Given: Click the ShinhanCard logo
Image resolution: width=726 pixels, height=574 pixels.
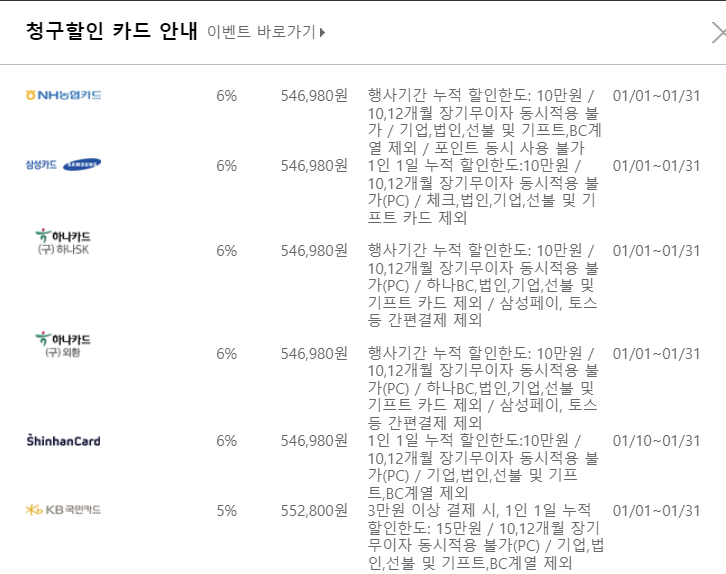Looking at the screenshot, I should (x=63, y=440).
